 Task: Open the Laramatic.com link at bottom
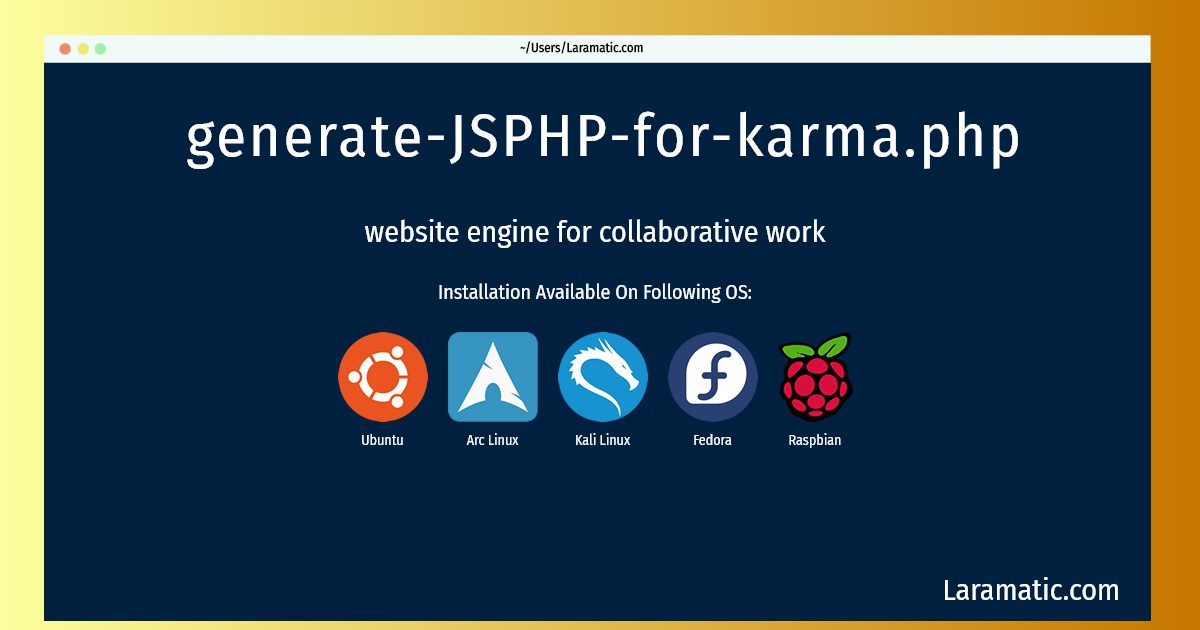(x=1031, y=590)
